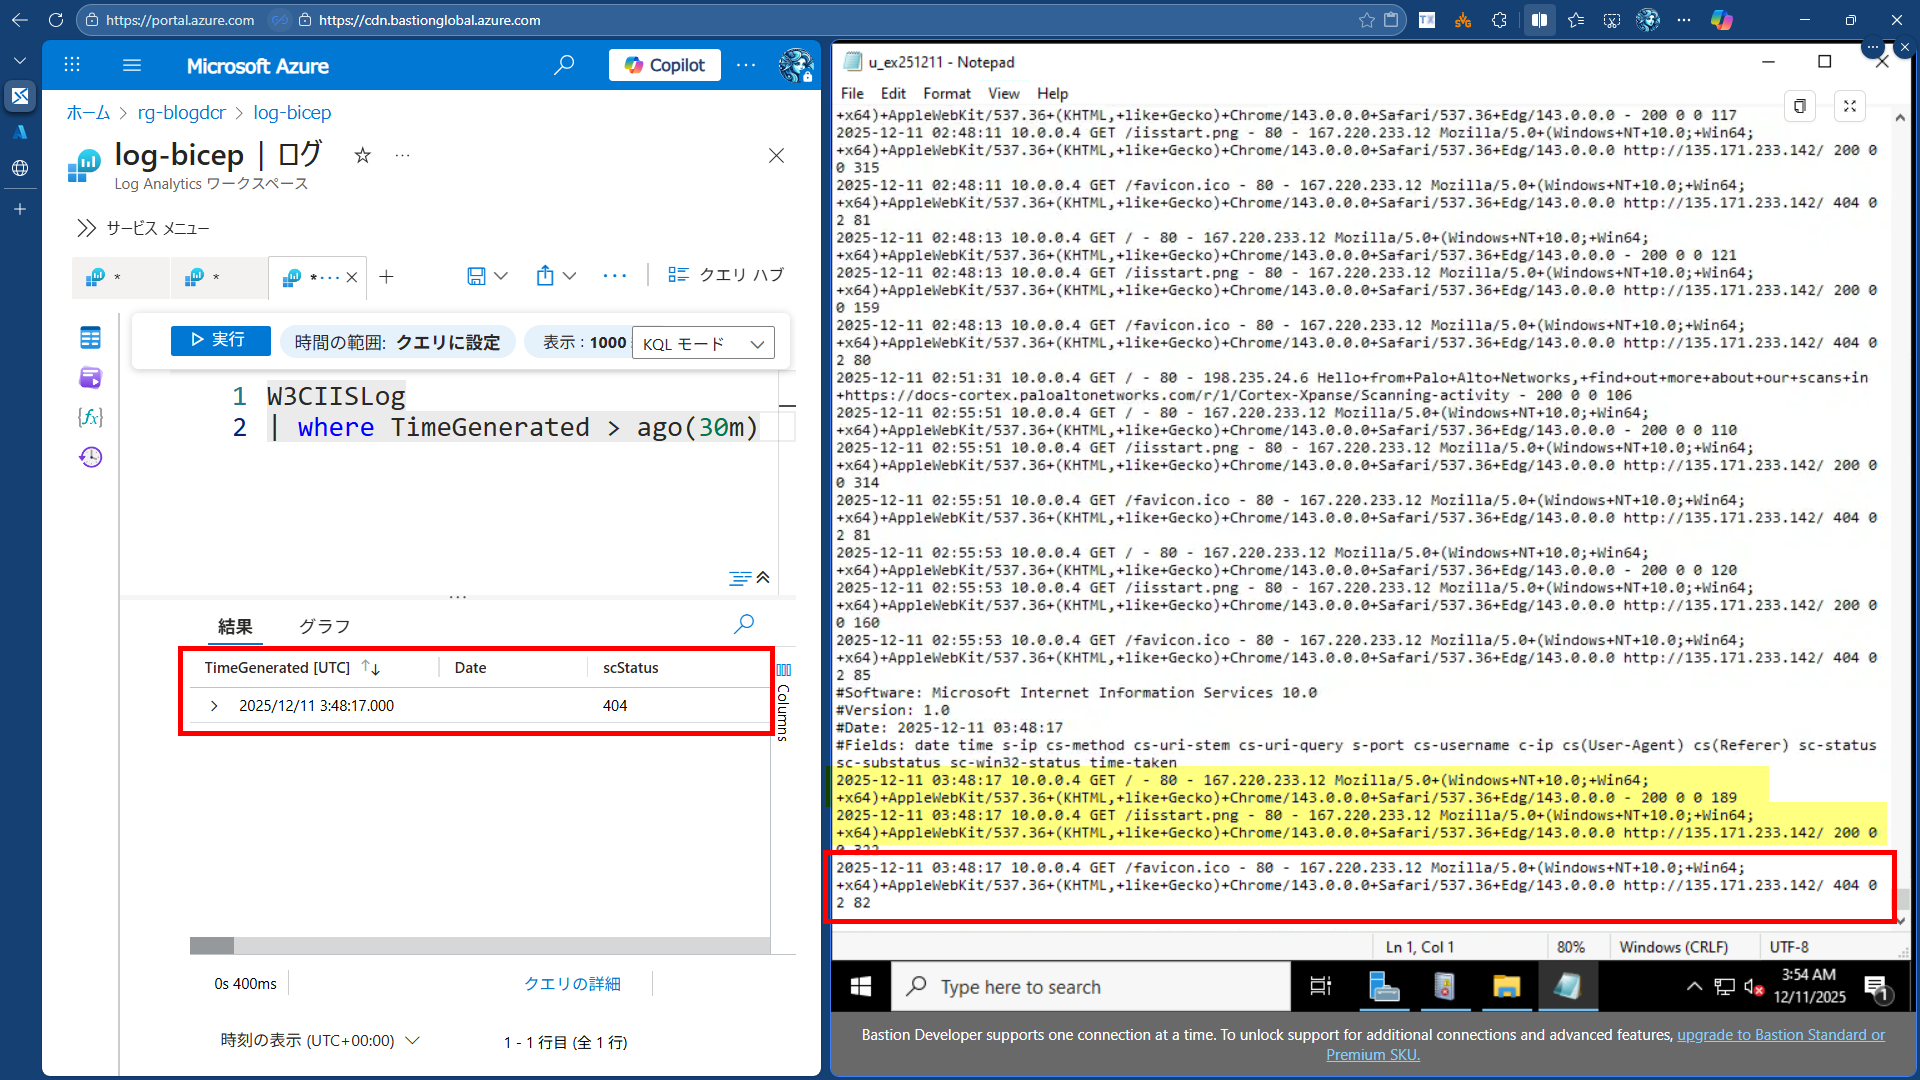Open the query hub (クエリ ハブ)
This screenshot has height=1080, width=1920.
tap(726, 275)
